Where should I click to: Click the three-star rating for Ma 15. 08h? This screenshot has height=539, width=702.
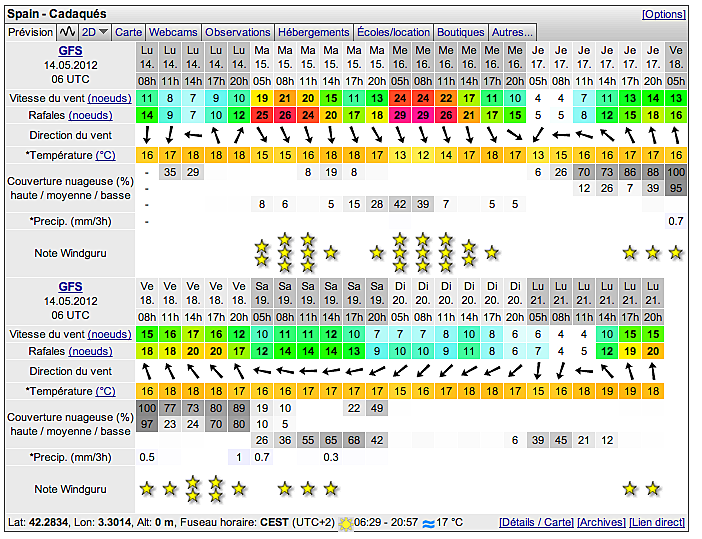(285, 253)
